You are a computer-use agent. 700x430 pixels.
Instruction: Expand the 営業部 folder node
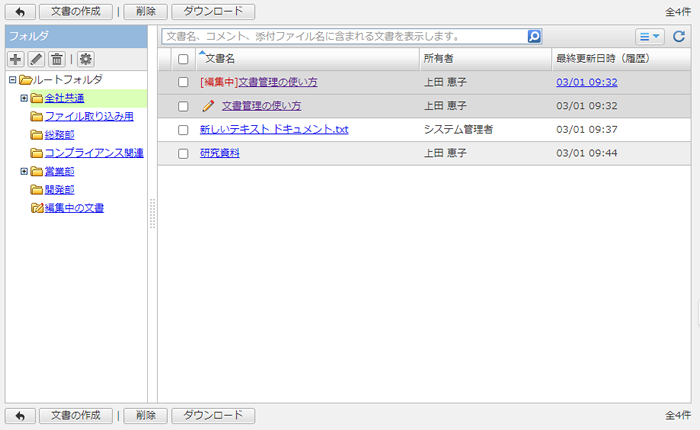[x=24, y=171]
